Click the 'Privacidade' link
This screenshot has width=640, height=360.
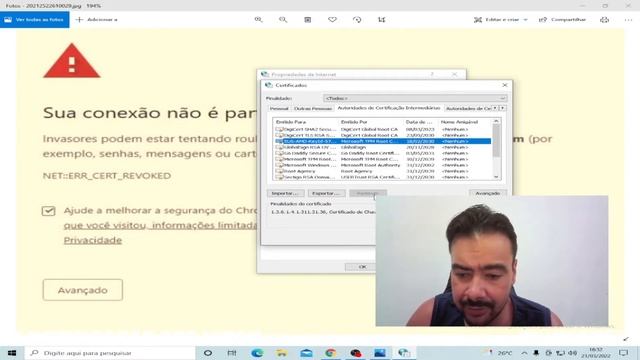tap(93, 240)
